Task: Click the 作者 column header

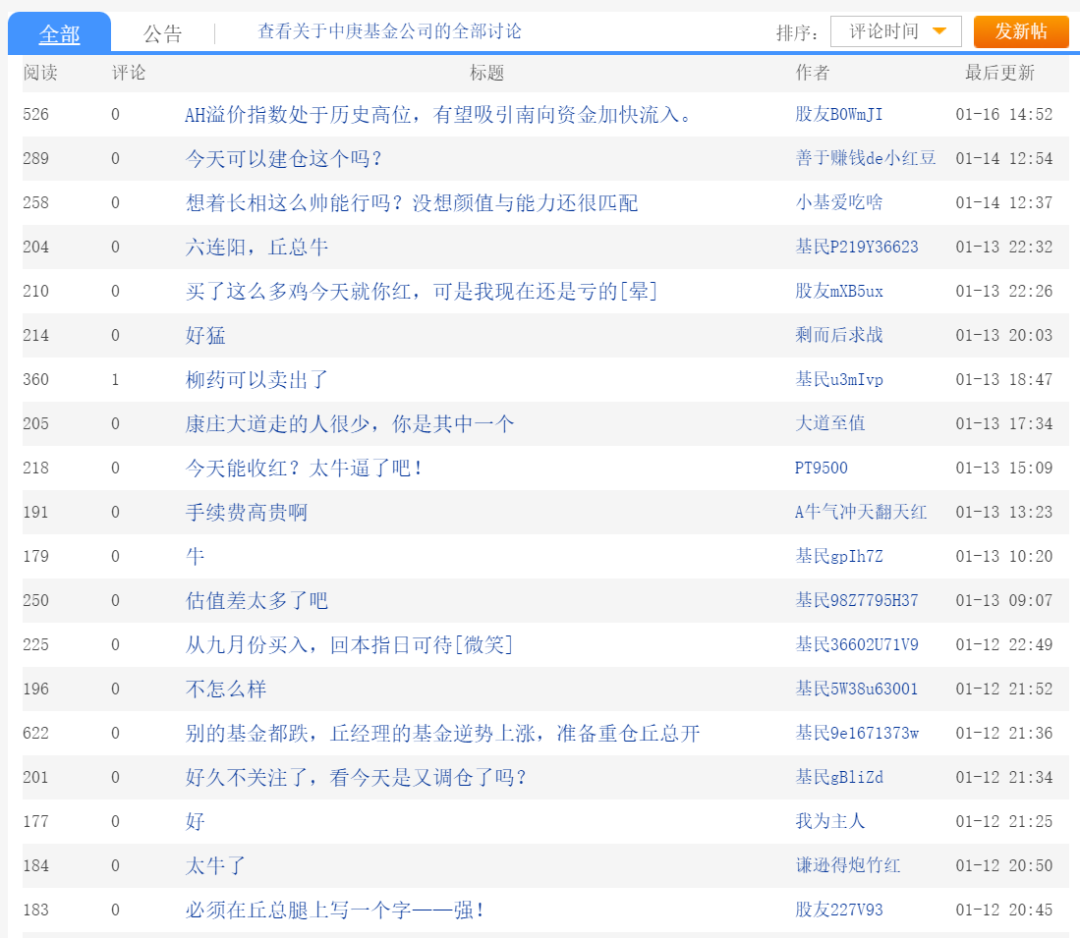Action: [813, 72]
